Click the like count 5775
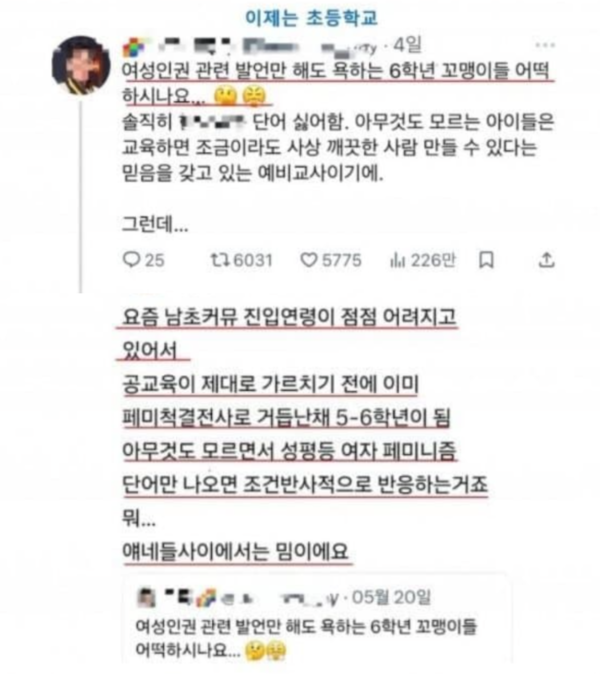Image resolution: width=600 pixels, height=688 pixels. (x=342, y=260)
